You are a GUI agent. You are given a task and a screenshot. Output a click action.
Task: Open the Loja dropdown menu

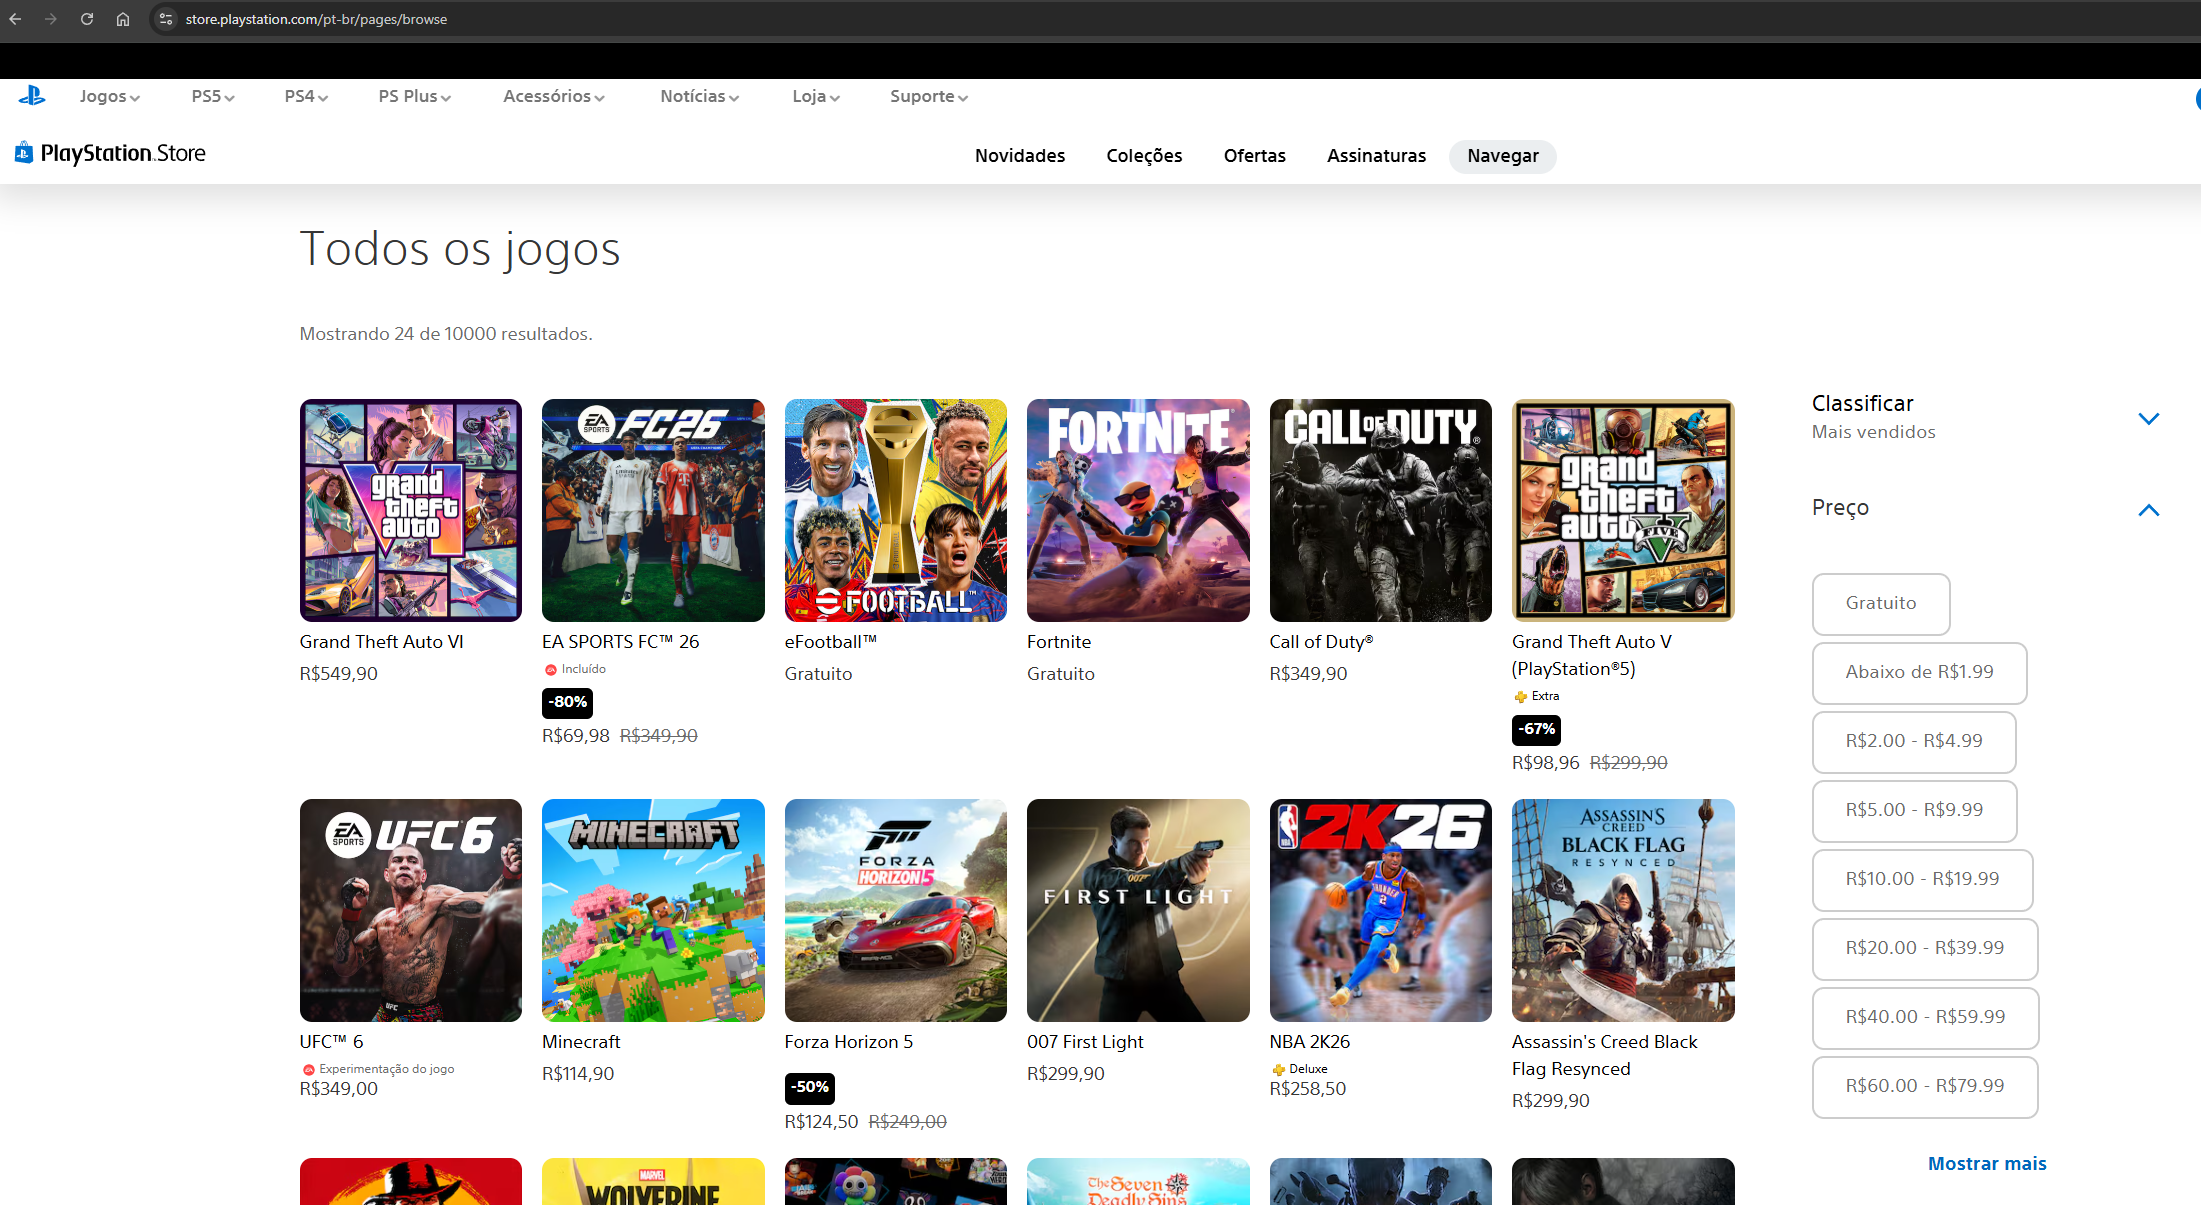816,96
